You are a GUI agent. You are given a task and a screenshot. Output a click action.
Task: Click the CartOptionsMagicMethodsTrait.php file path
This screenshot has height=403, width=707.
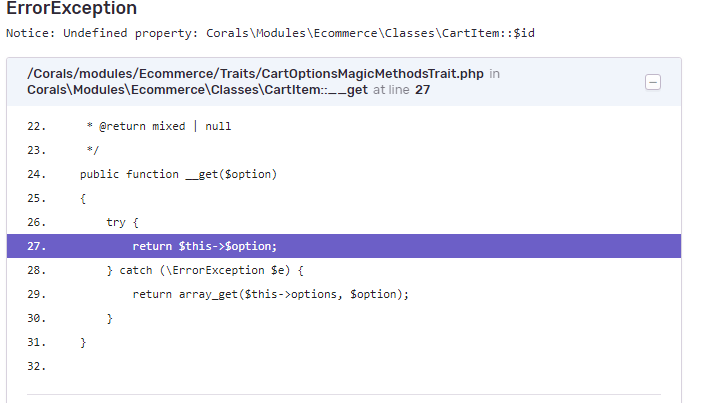(255, 73)
